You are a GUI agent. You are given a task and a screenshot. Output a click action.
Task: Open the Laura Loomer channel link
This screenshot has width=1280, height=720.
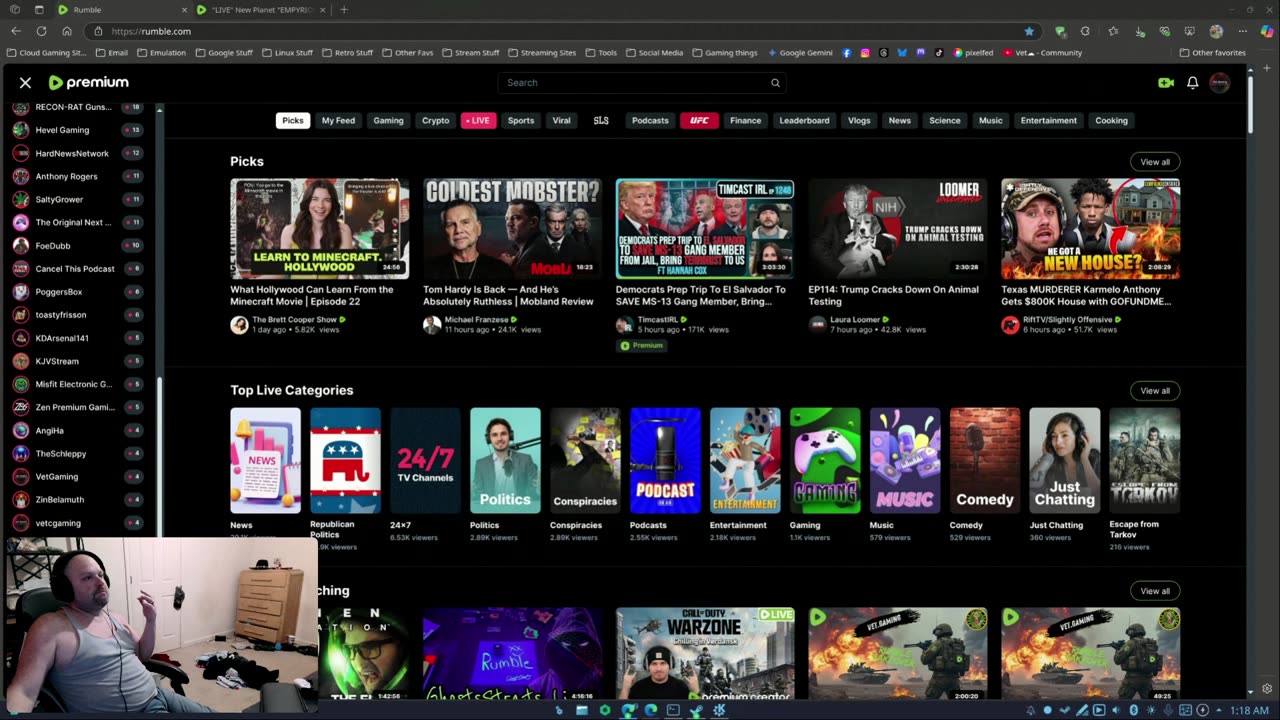(857, 319)
